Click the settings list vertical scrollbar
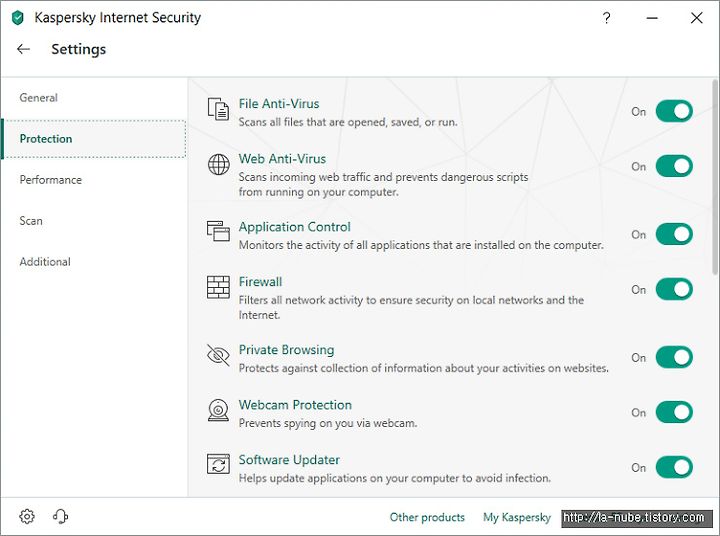The height and width of the screenshot is (536, 720). click(x=715, y=177)
